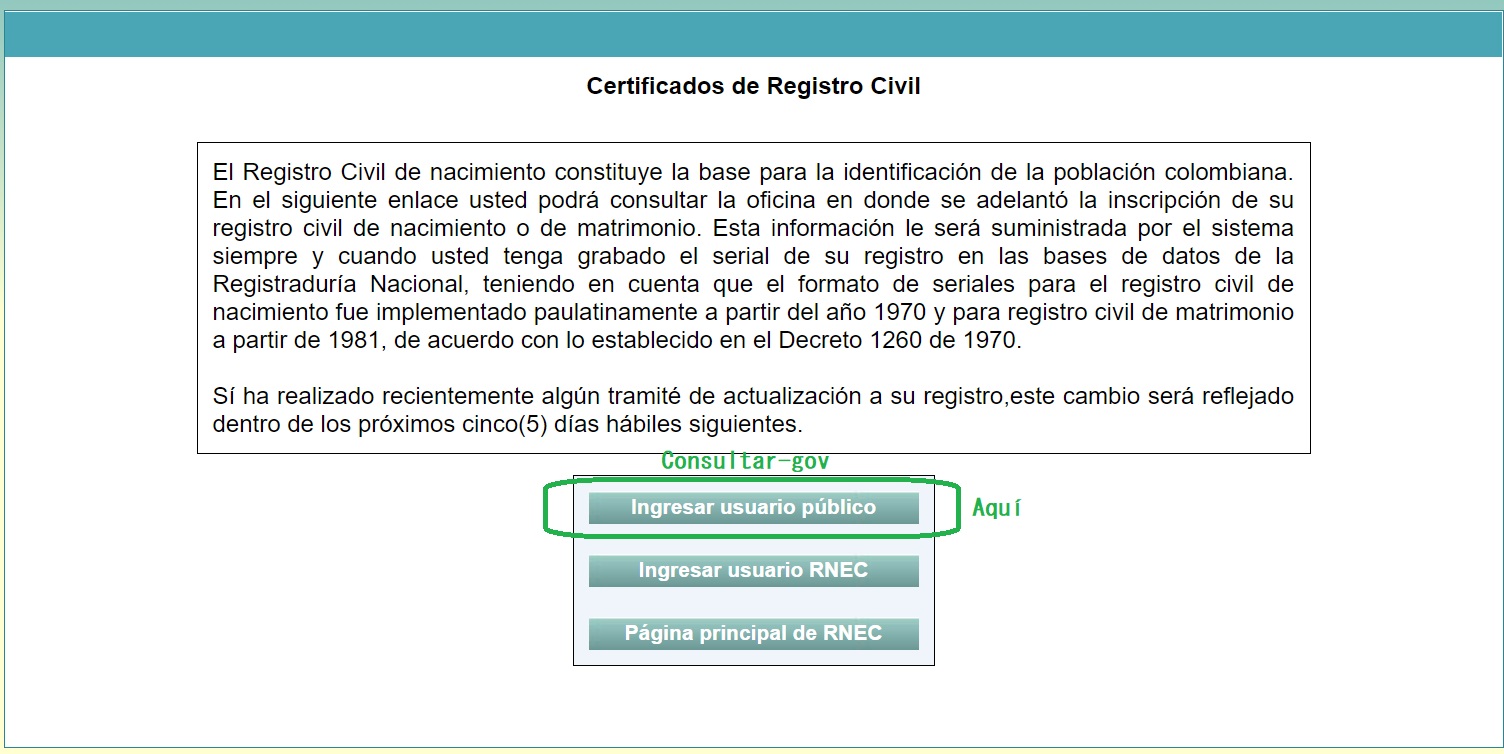
Task: Click the green 'Aquí' annotation text
Action: [x=996, y=508]
